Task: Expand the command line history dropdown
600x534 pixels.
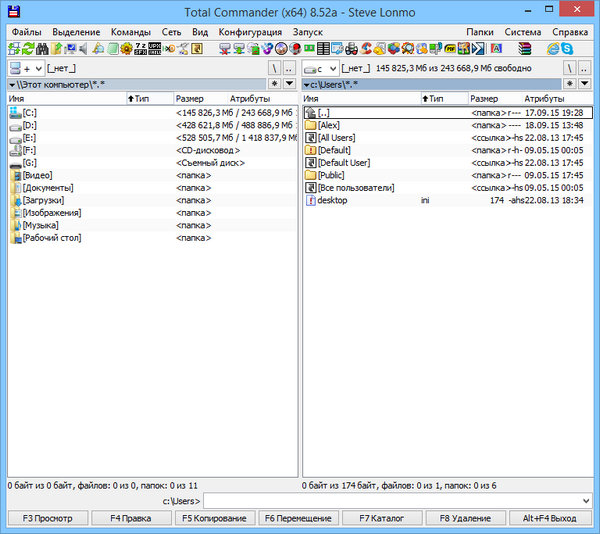Action: (585, 500)
